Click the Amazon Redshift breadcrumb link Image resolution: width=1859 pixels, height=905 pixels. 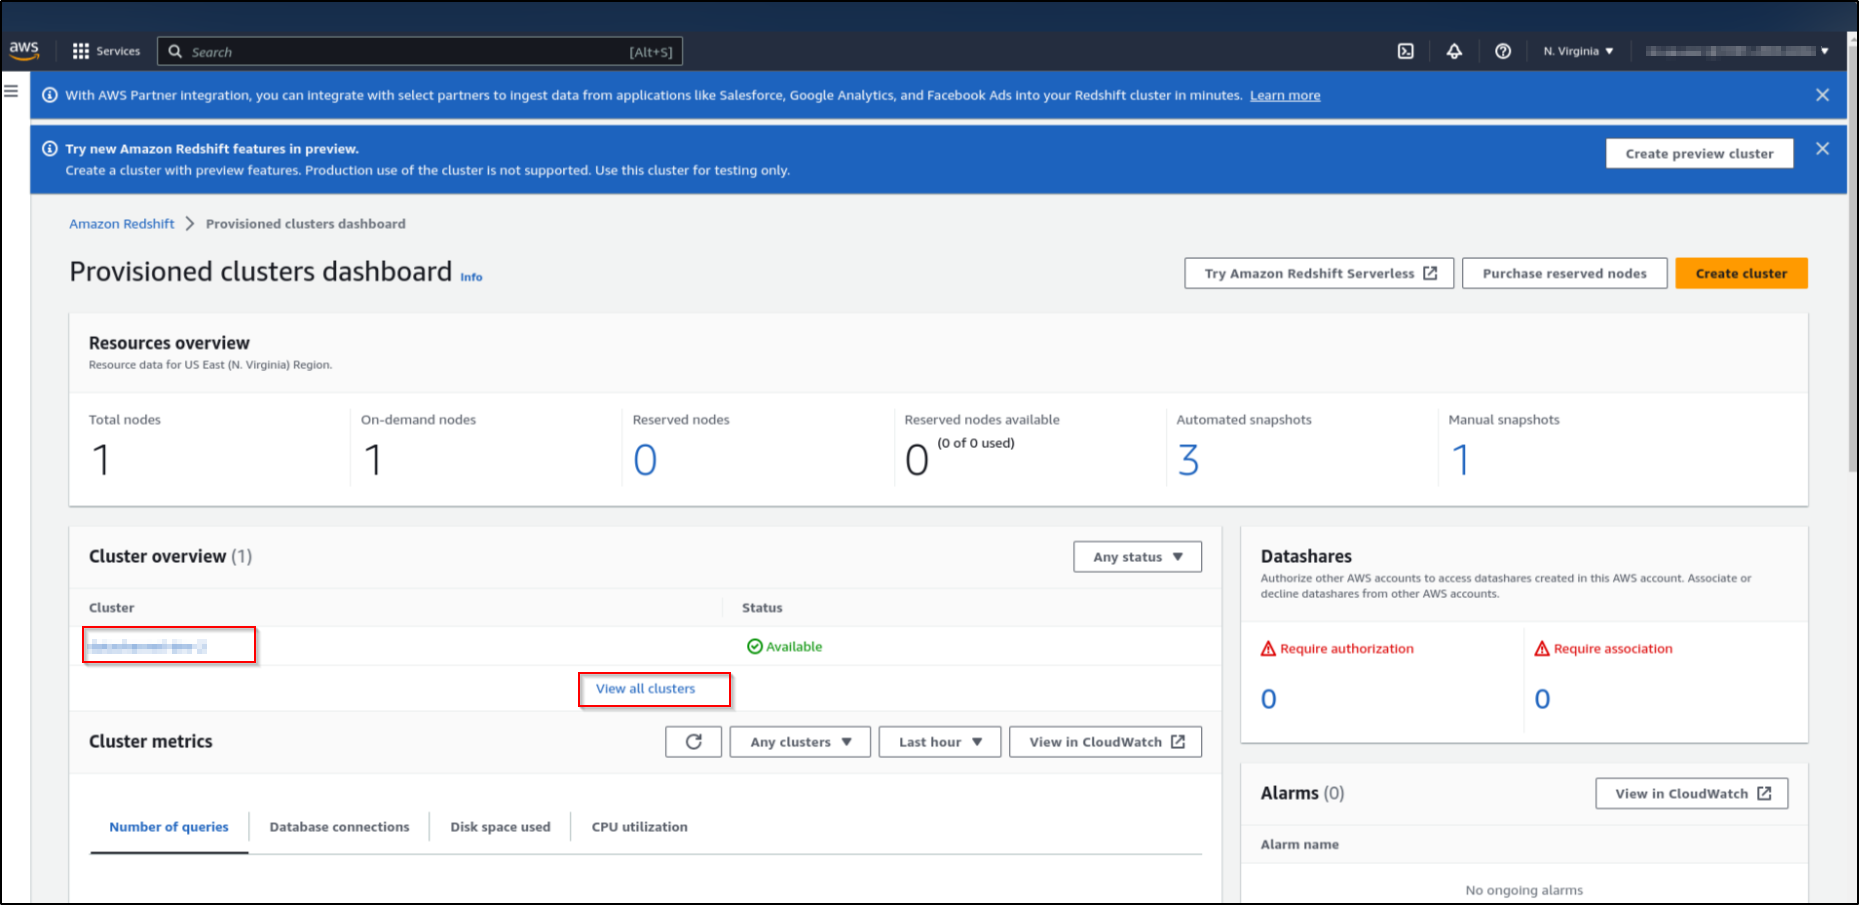coord(122,224)
